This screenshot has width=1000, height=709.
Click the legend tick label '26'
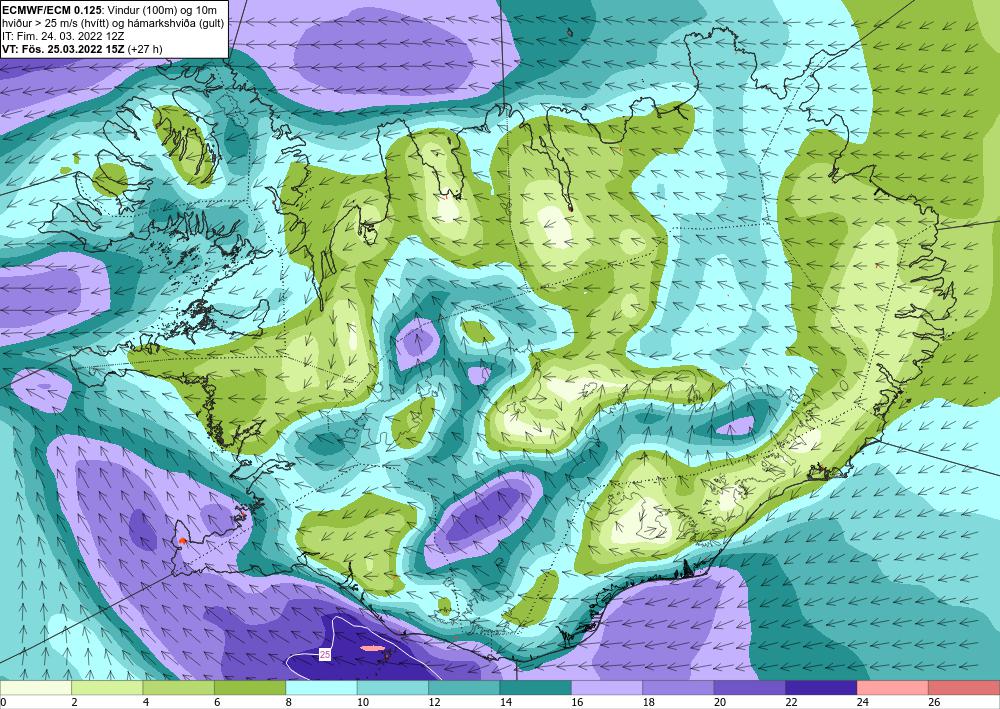coord(934,702)
